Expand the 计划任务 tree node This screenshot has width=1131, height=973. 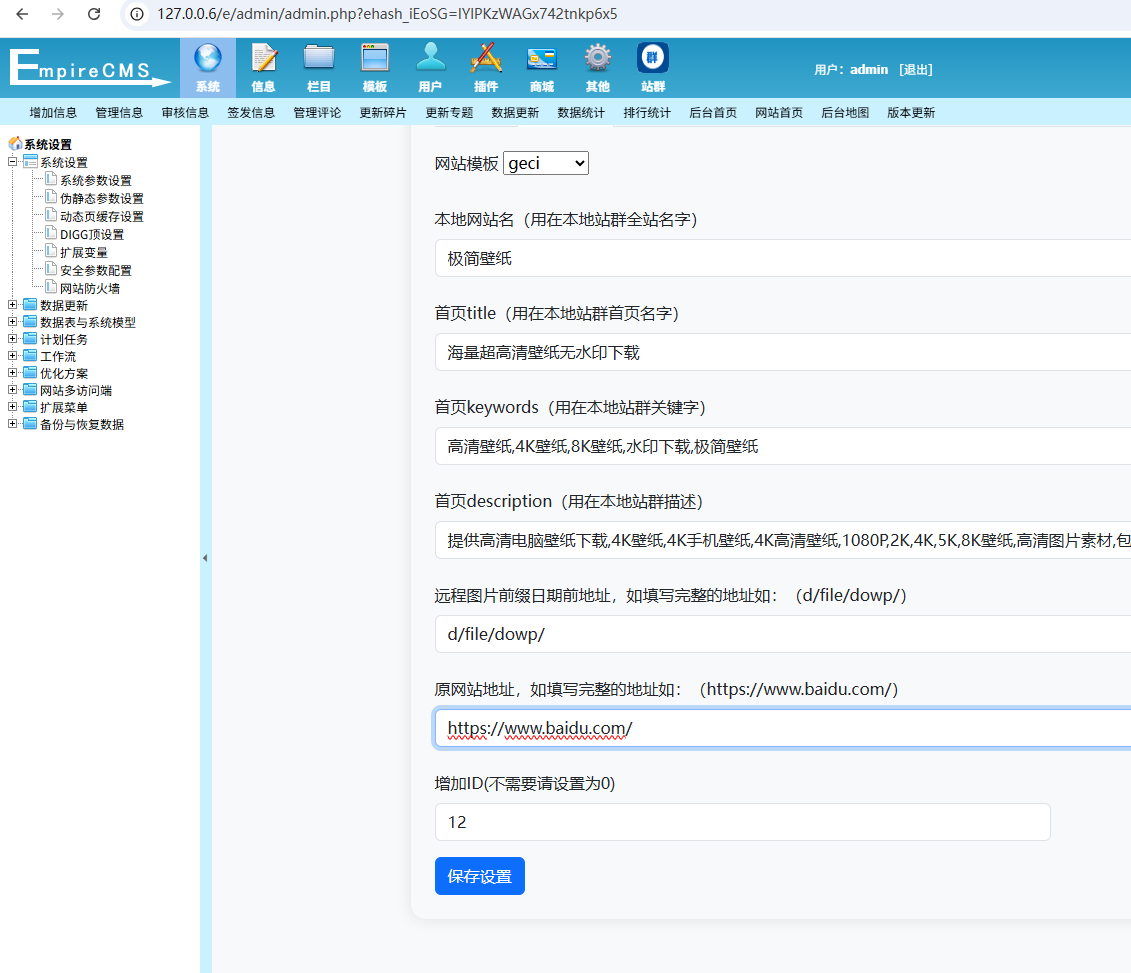coord(13,339)
